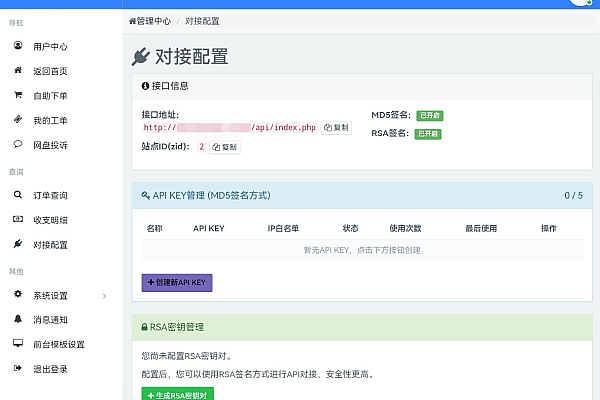The image size is (600, 400).
Task: Open 收支明细 page
Action: click(50, 220)
